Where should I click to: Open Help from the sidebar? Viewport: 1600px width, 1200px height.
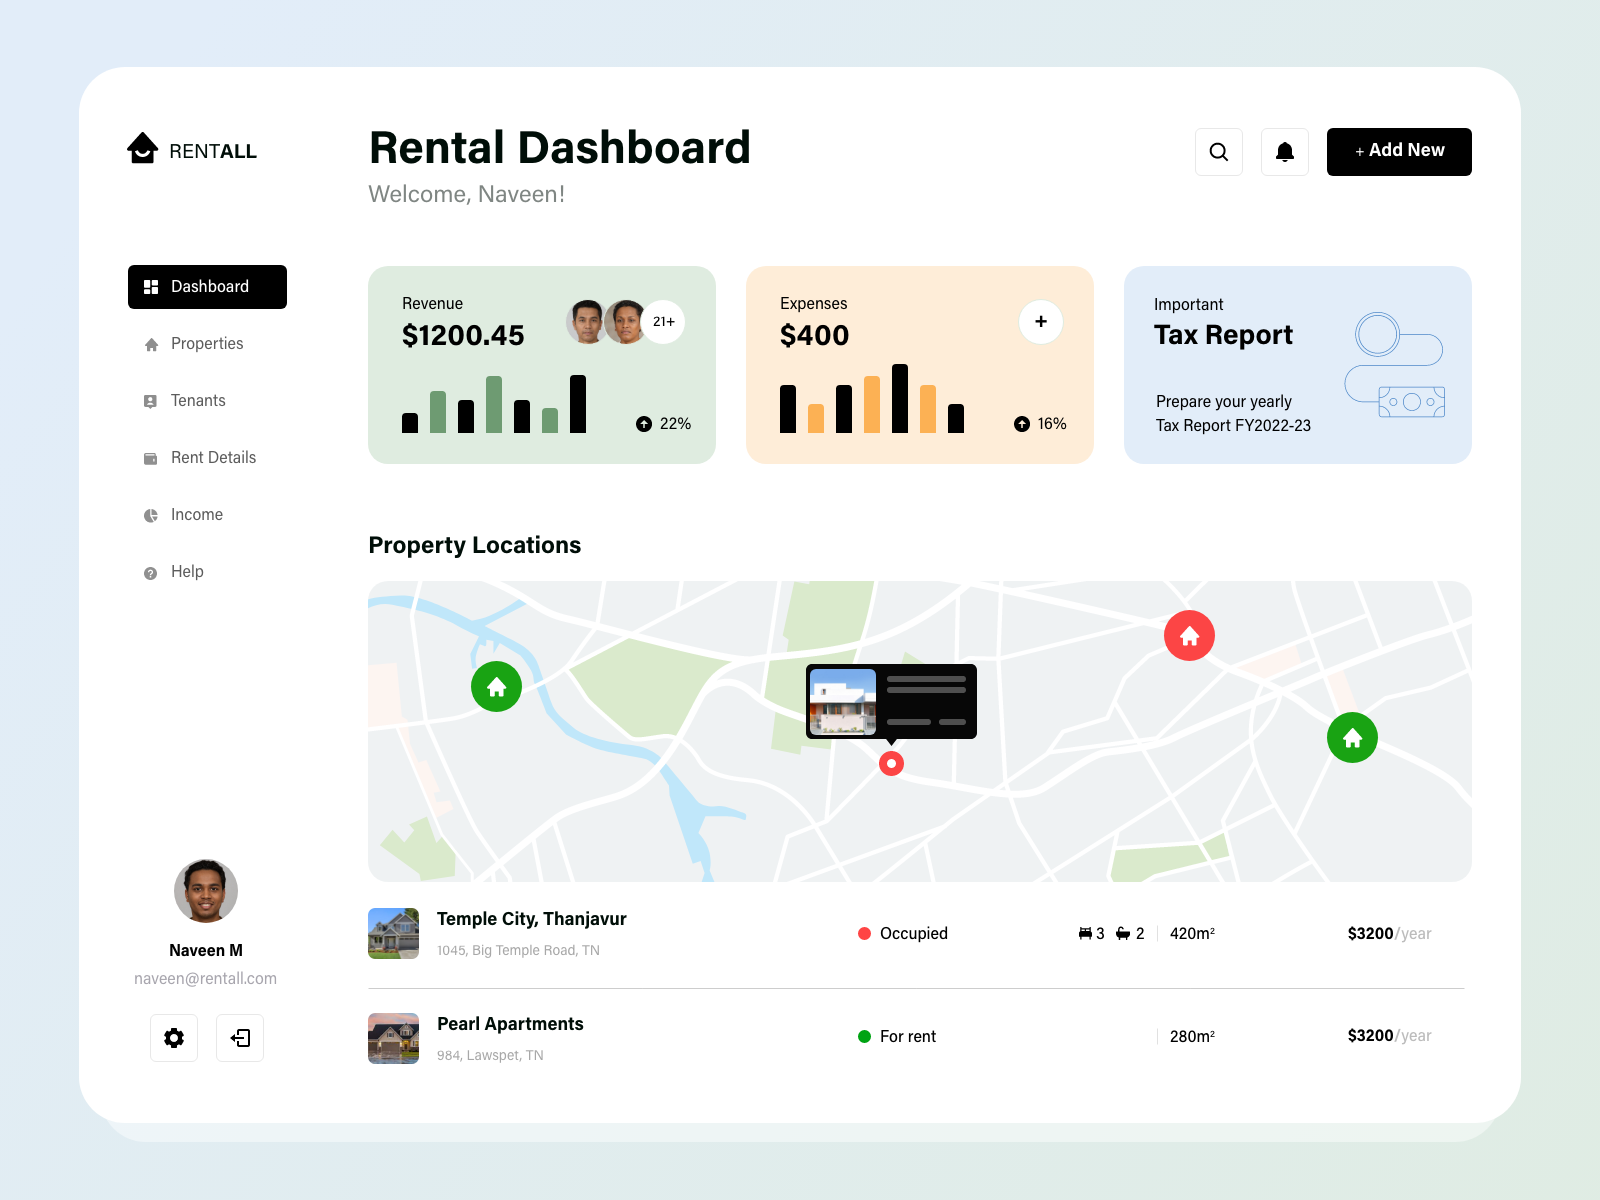click(186, 572)
